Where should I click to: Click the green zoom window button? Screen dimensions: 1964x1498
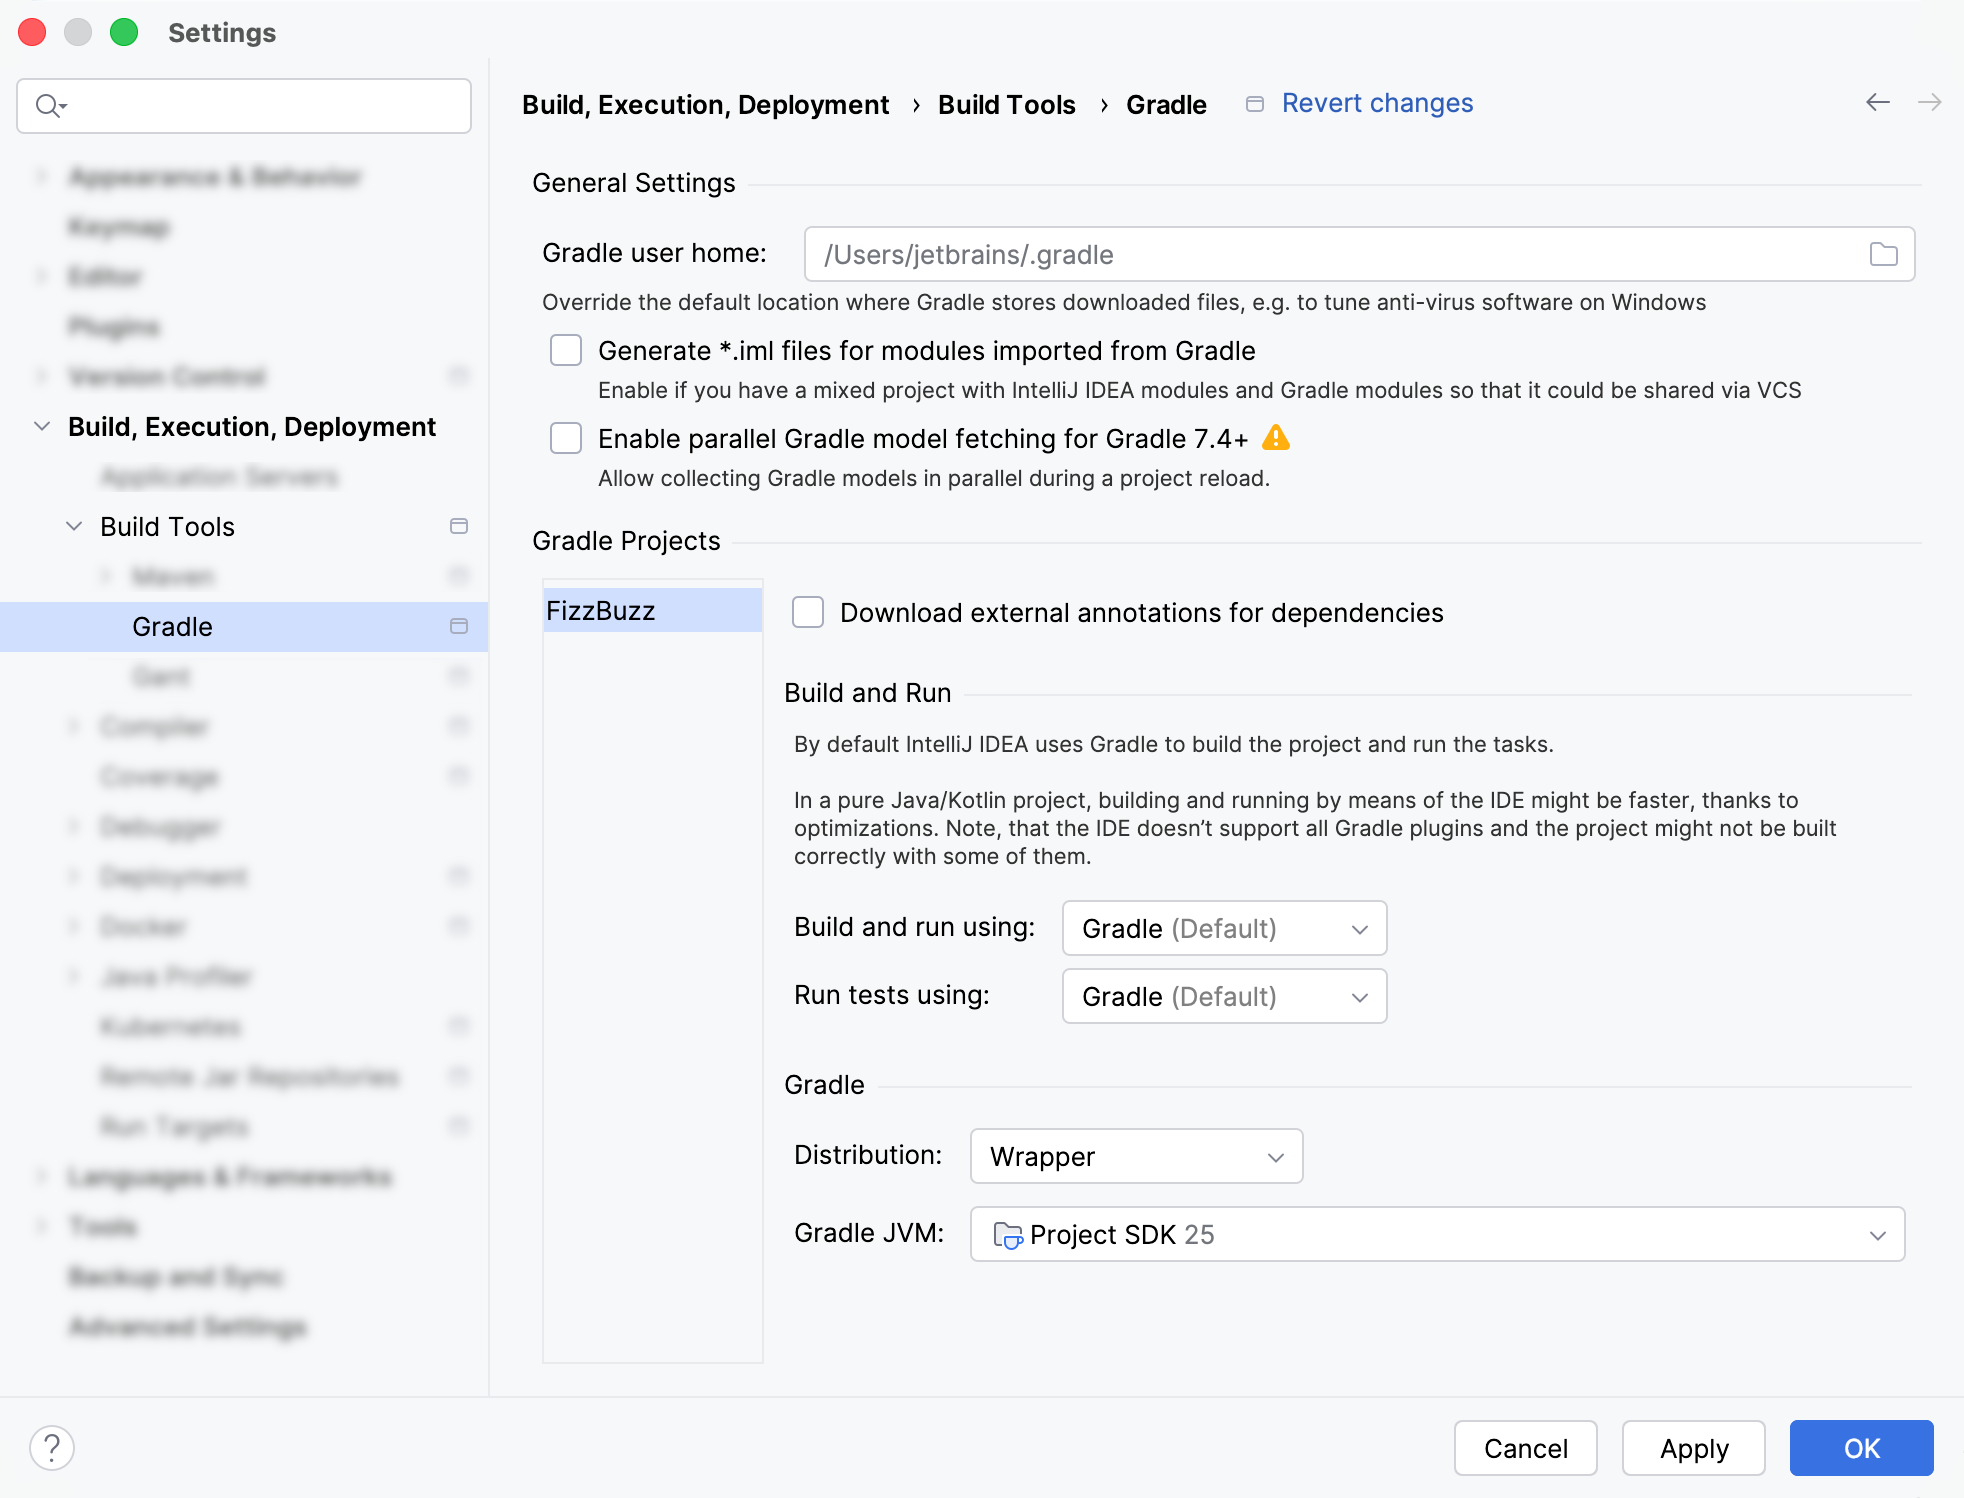pyautogui.click(x=124, y=32)
